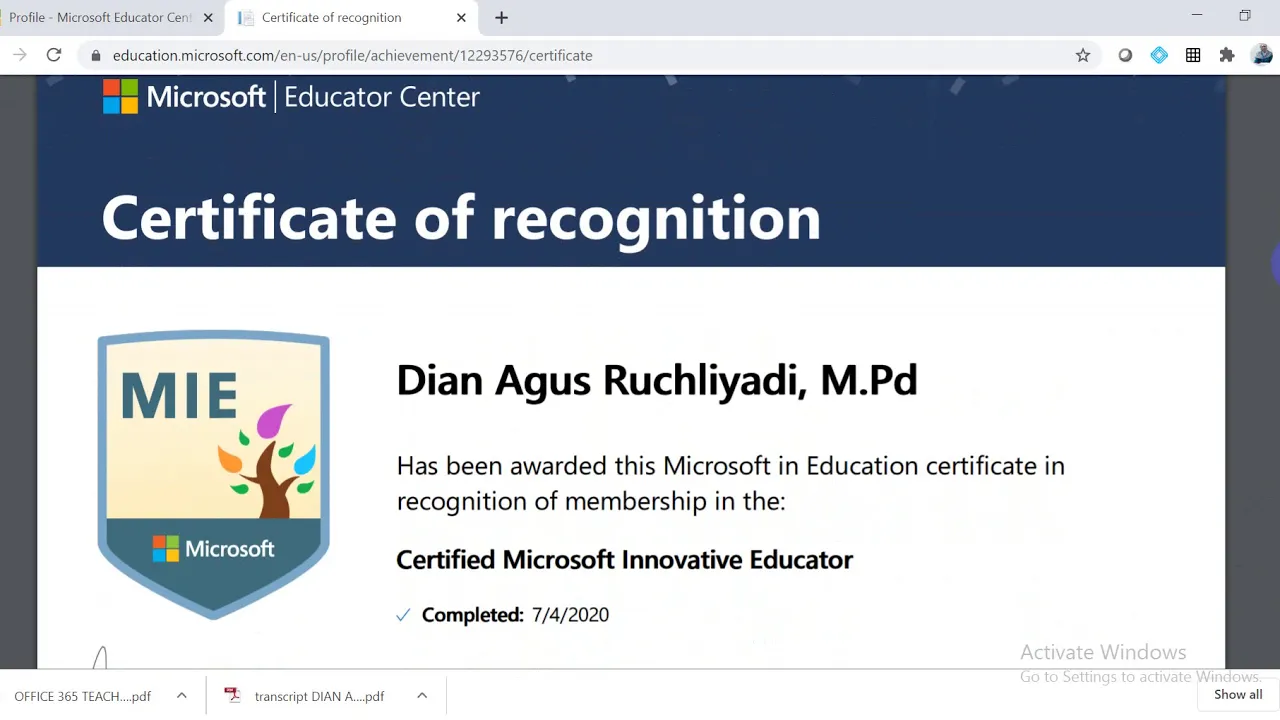View site security lock information
Viewport: 1280px width, 720px height.
pos(96,56)
